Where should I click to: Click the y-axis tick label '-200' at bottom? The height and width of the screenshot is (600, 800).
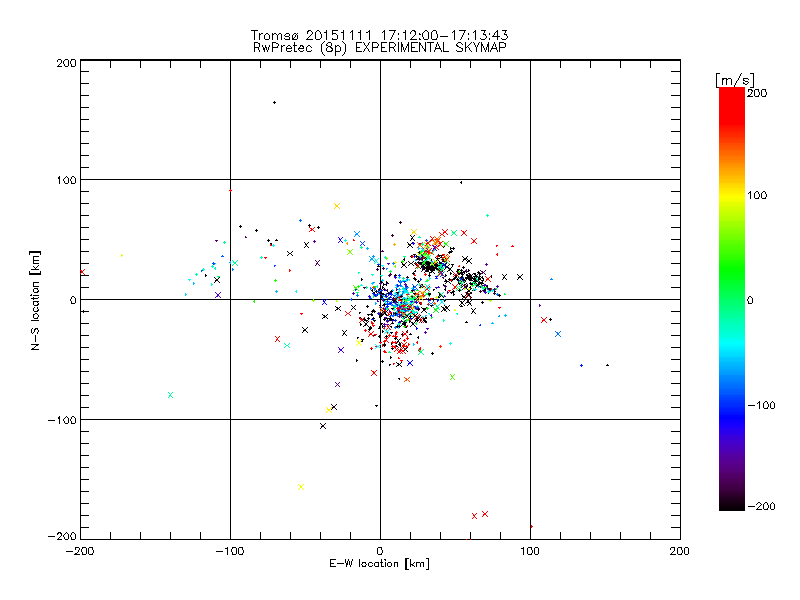62,536
